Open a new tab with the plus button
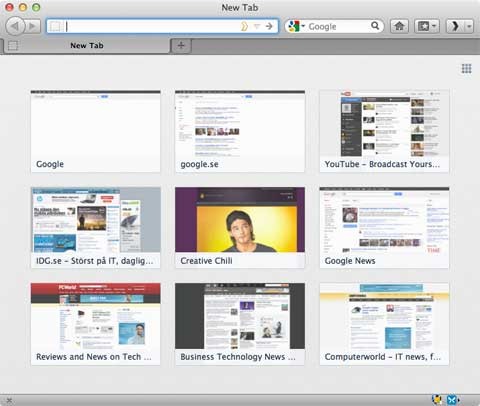Viewport: 480px width, 406px height. (181, 46)
